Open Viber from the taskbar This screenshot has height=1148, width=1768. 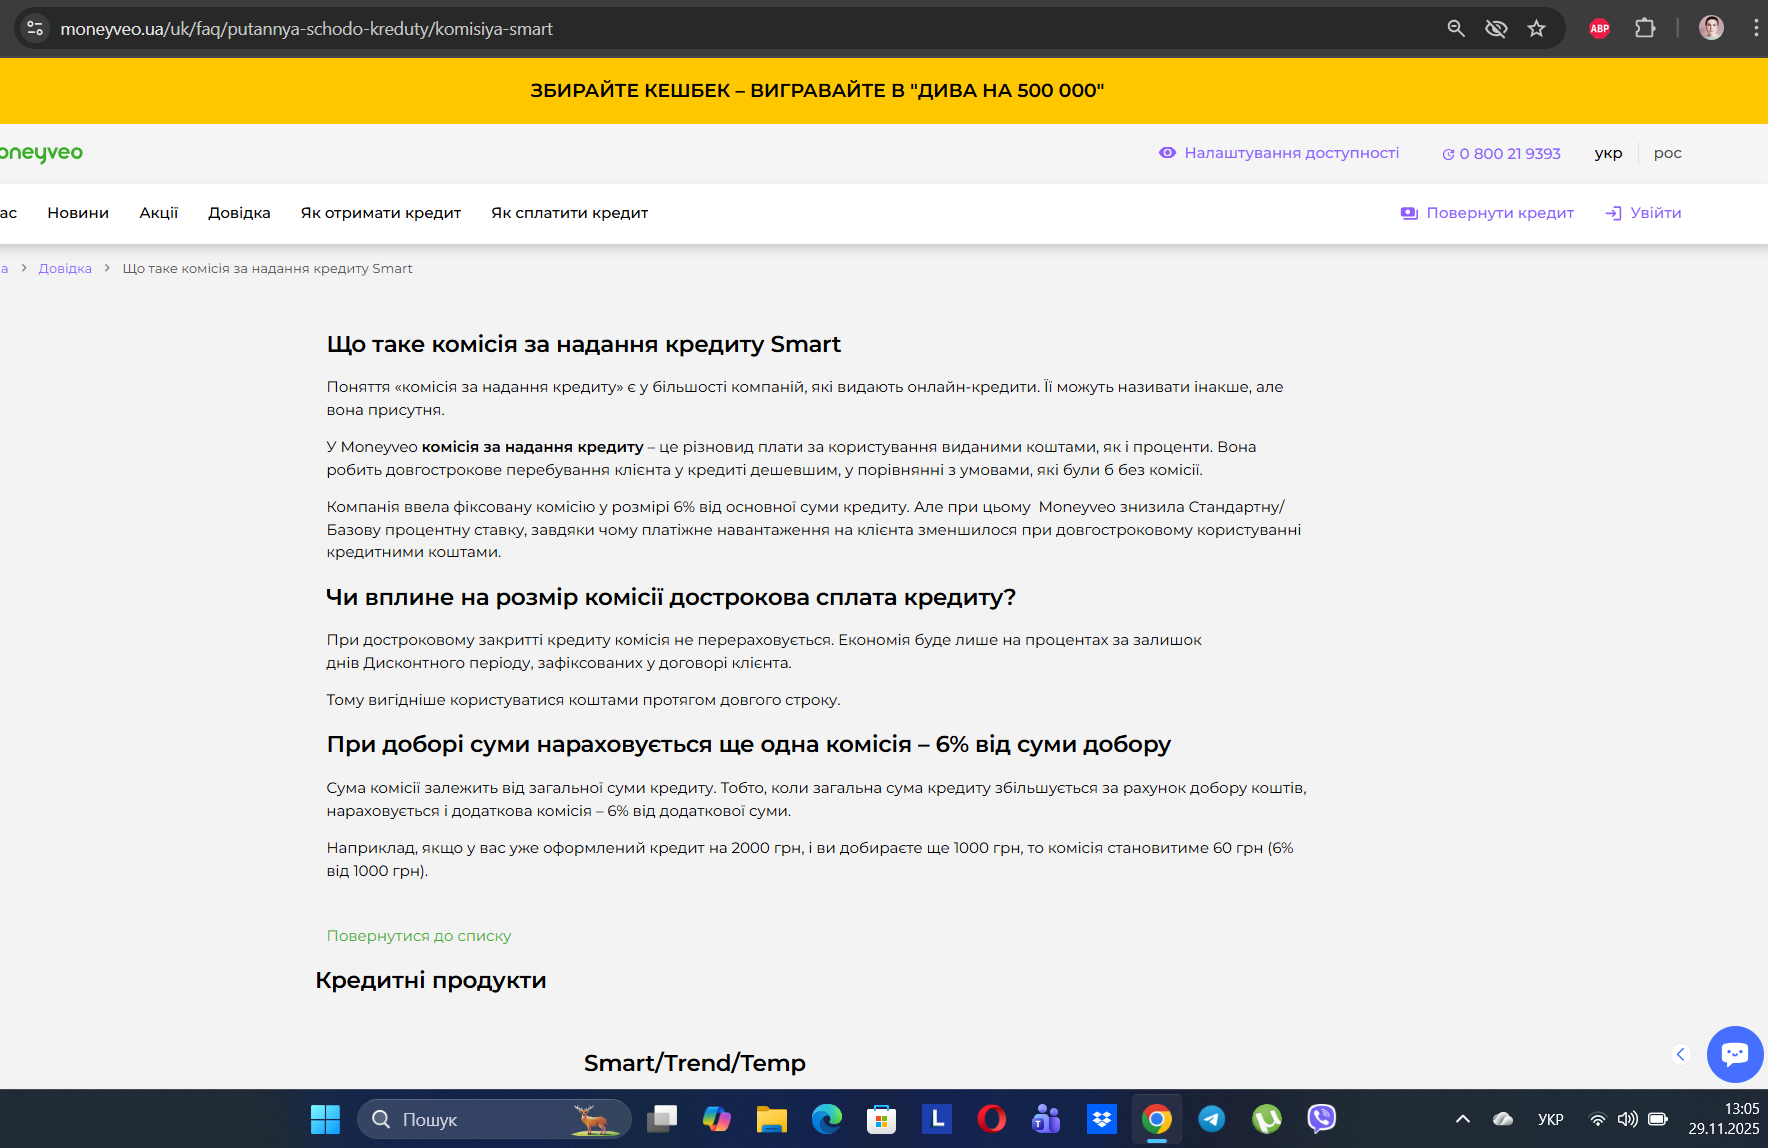(x=1322, y=1119)
